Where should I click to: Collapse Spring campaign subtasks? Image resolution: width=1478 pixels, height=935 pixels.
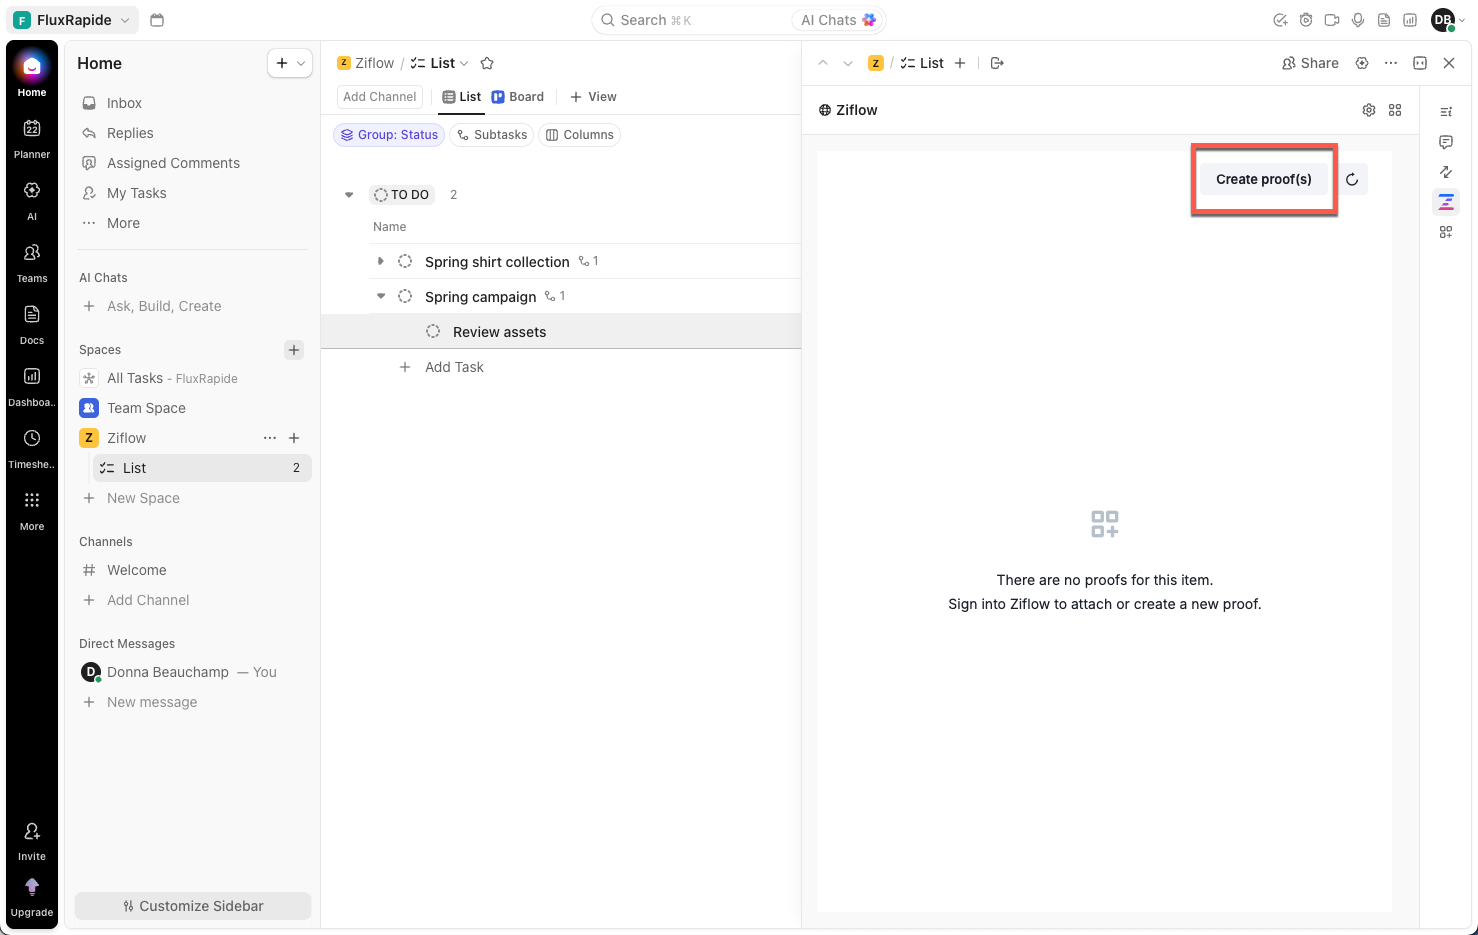[380, 296]
